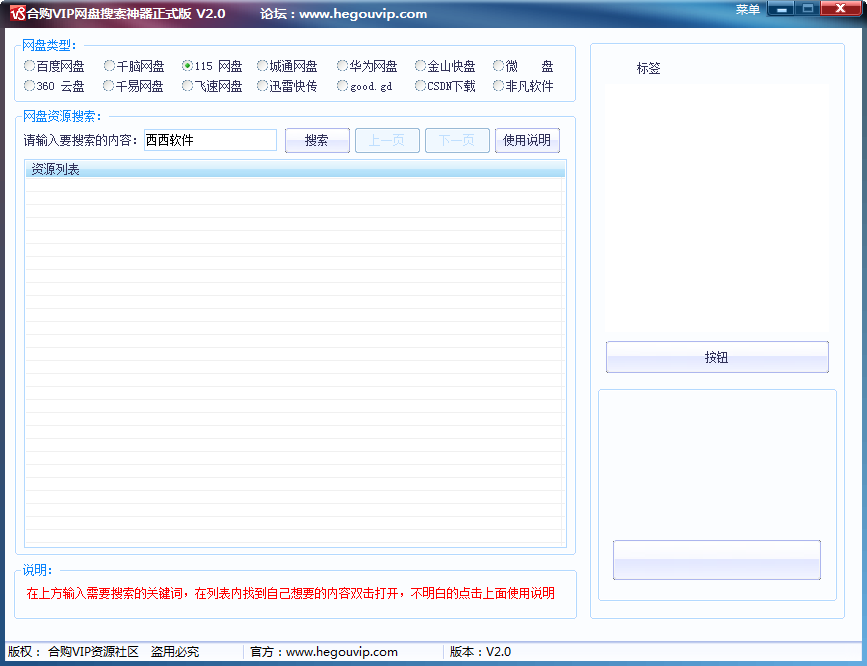The width and height of the screenshot is (867, 666).
Task: Click the 网盘资源搜索 group label
Action: pos(62,116)
